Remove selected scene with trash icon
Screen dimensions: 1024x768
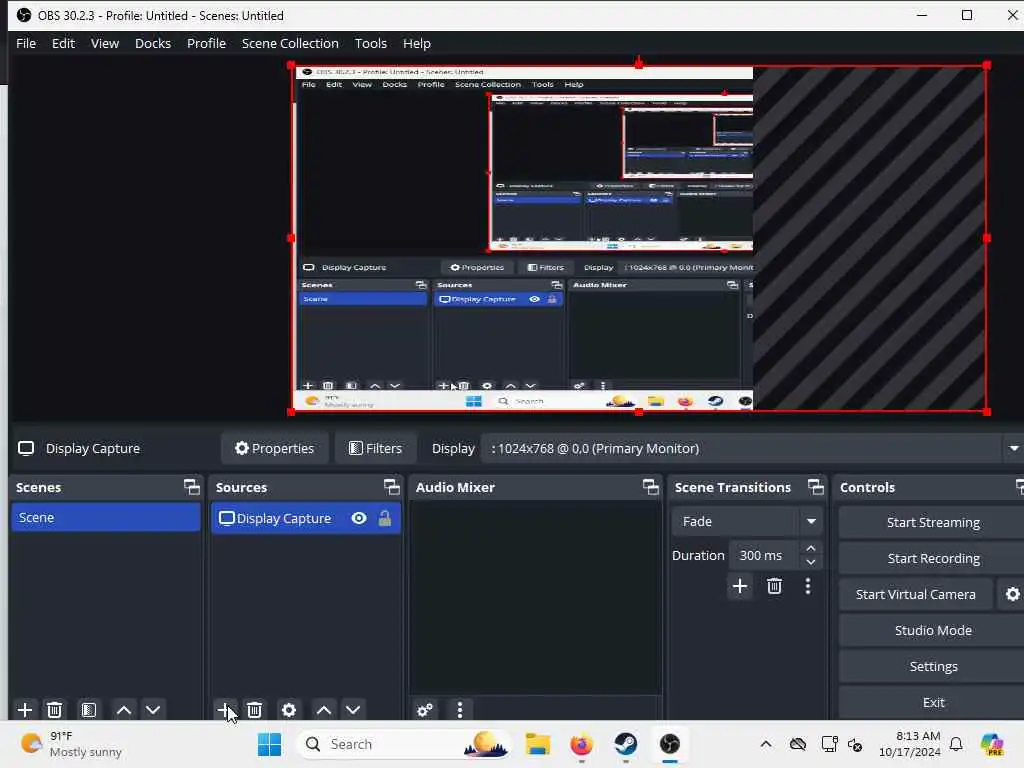pyautogui.click(x=55, y=710)
